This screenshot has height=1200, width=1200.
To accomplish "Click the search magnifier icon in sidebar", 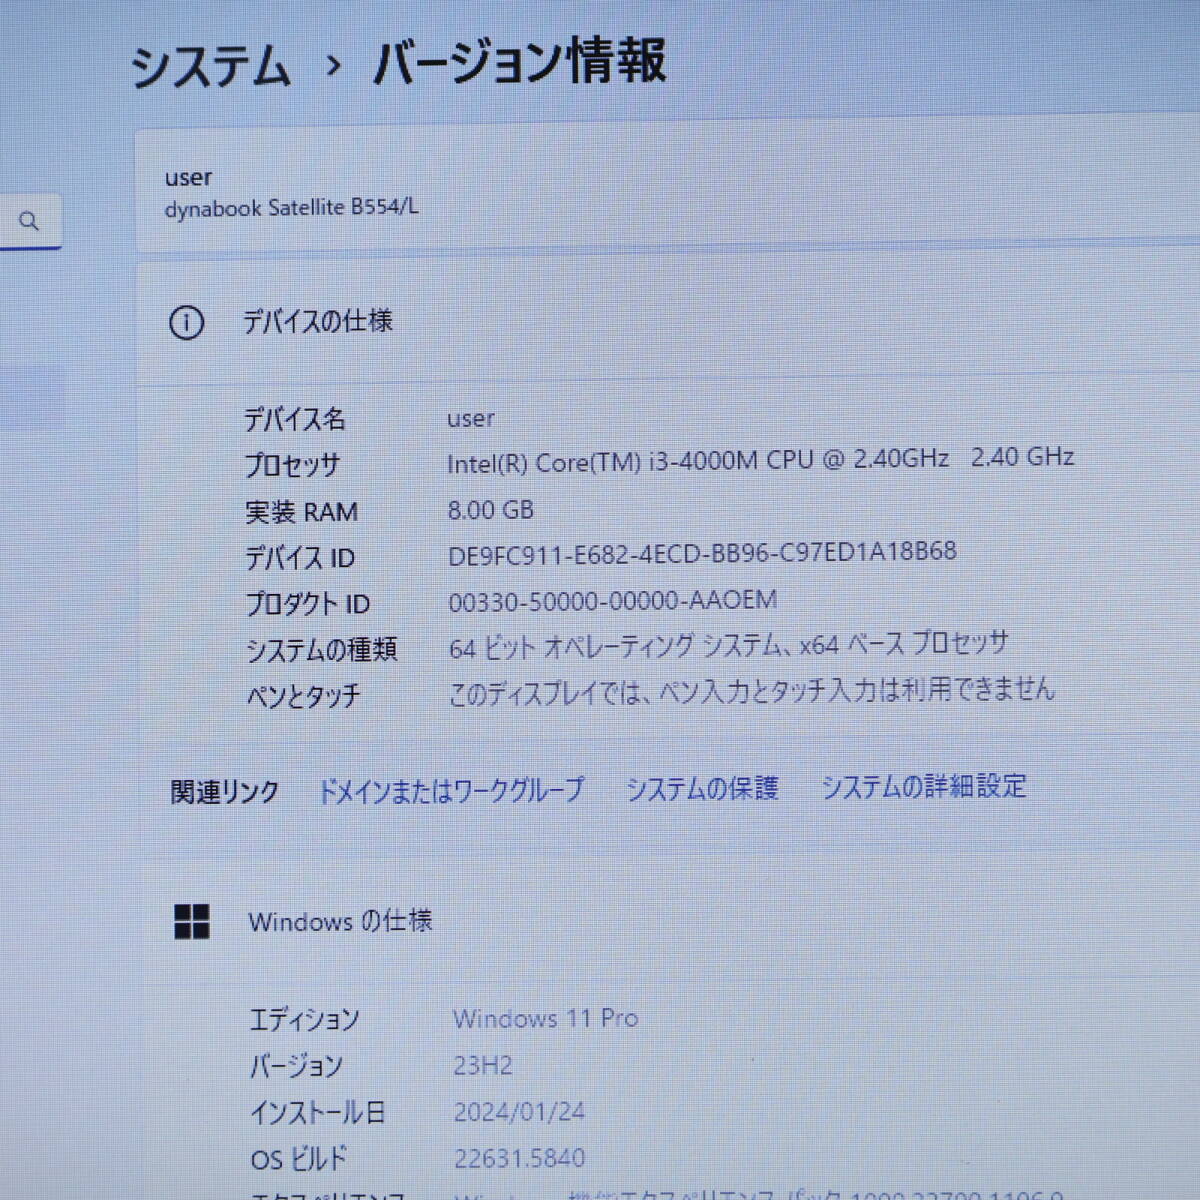I will [29, 220].
